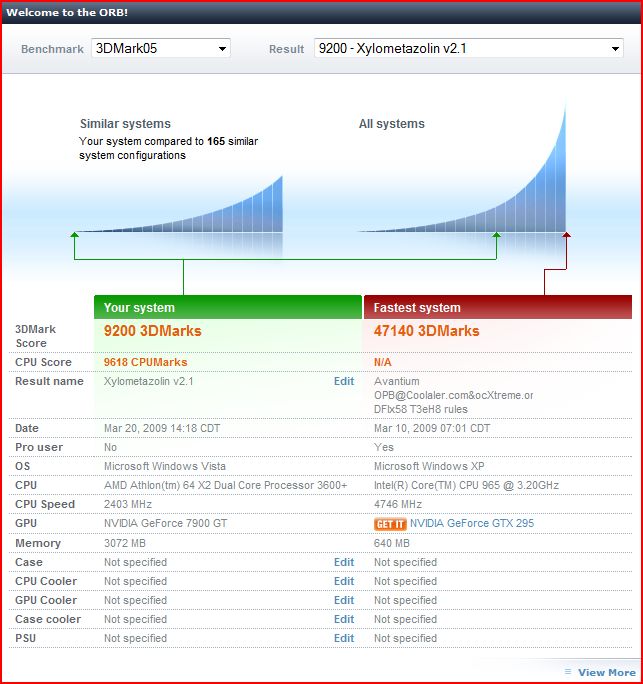Click the 4746 MHz CPU speed value
Viewport: 643px width, 684px height.
tap(398, 505)
